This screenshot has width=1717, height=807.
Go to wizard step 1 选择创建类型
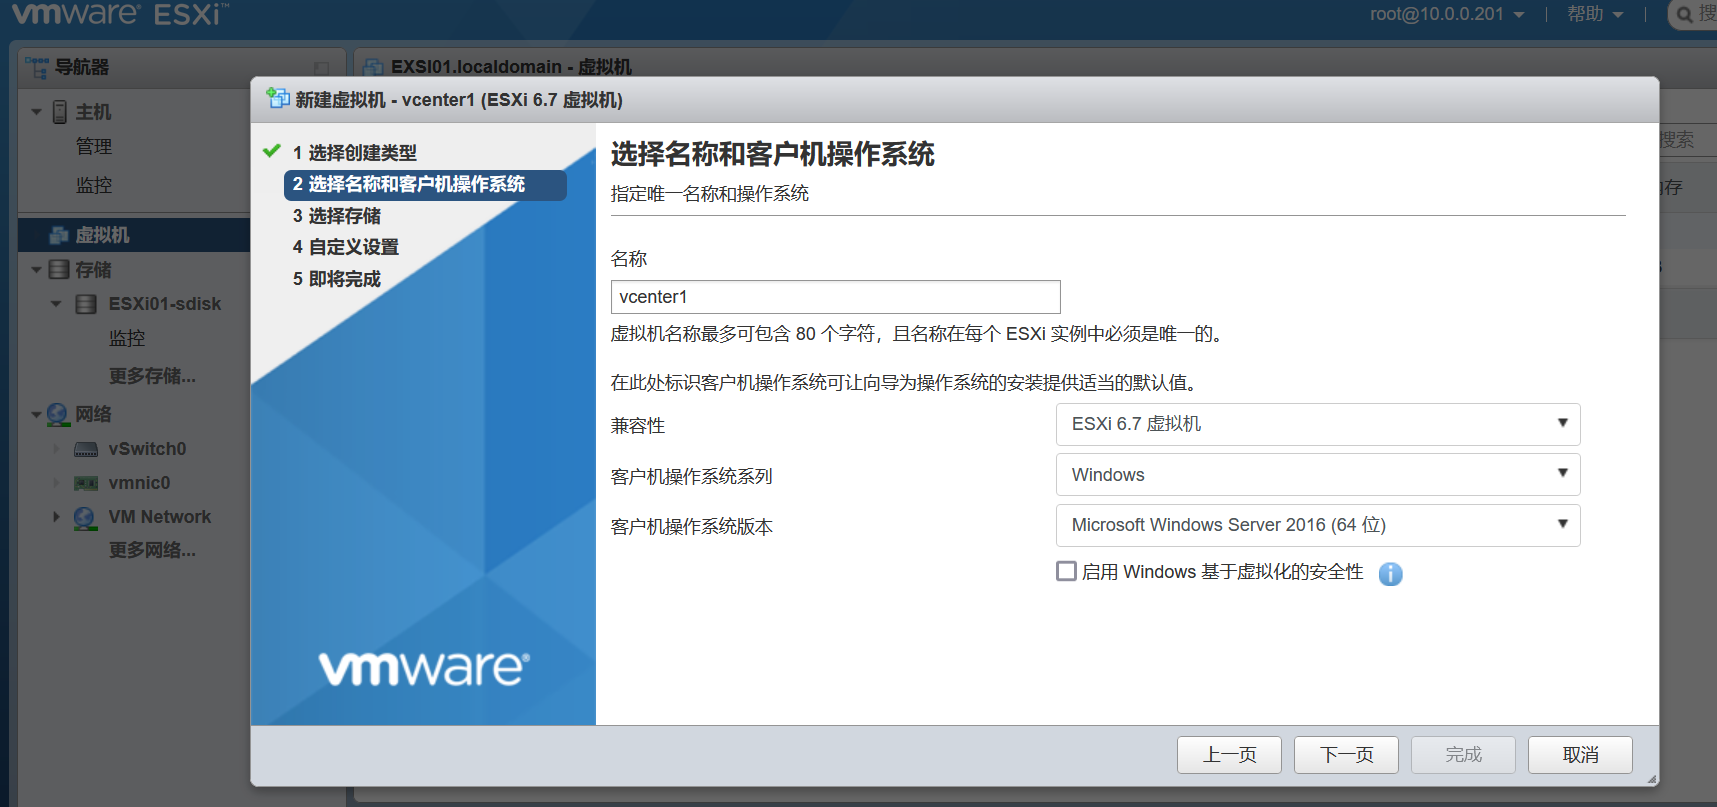(x=354, y=153)
